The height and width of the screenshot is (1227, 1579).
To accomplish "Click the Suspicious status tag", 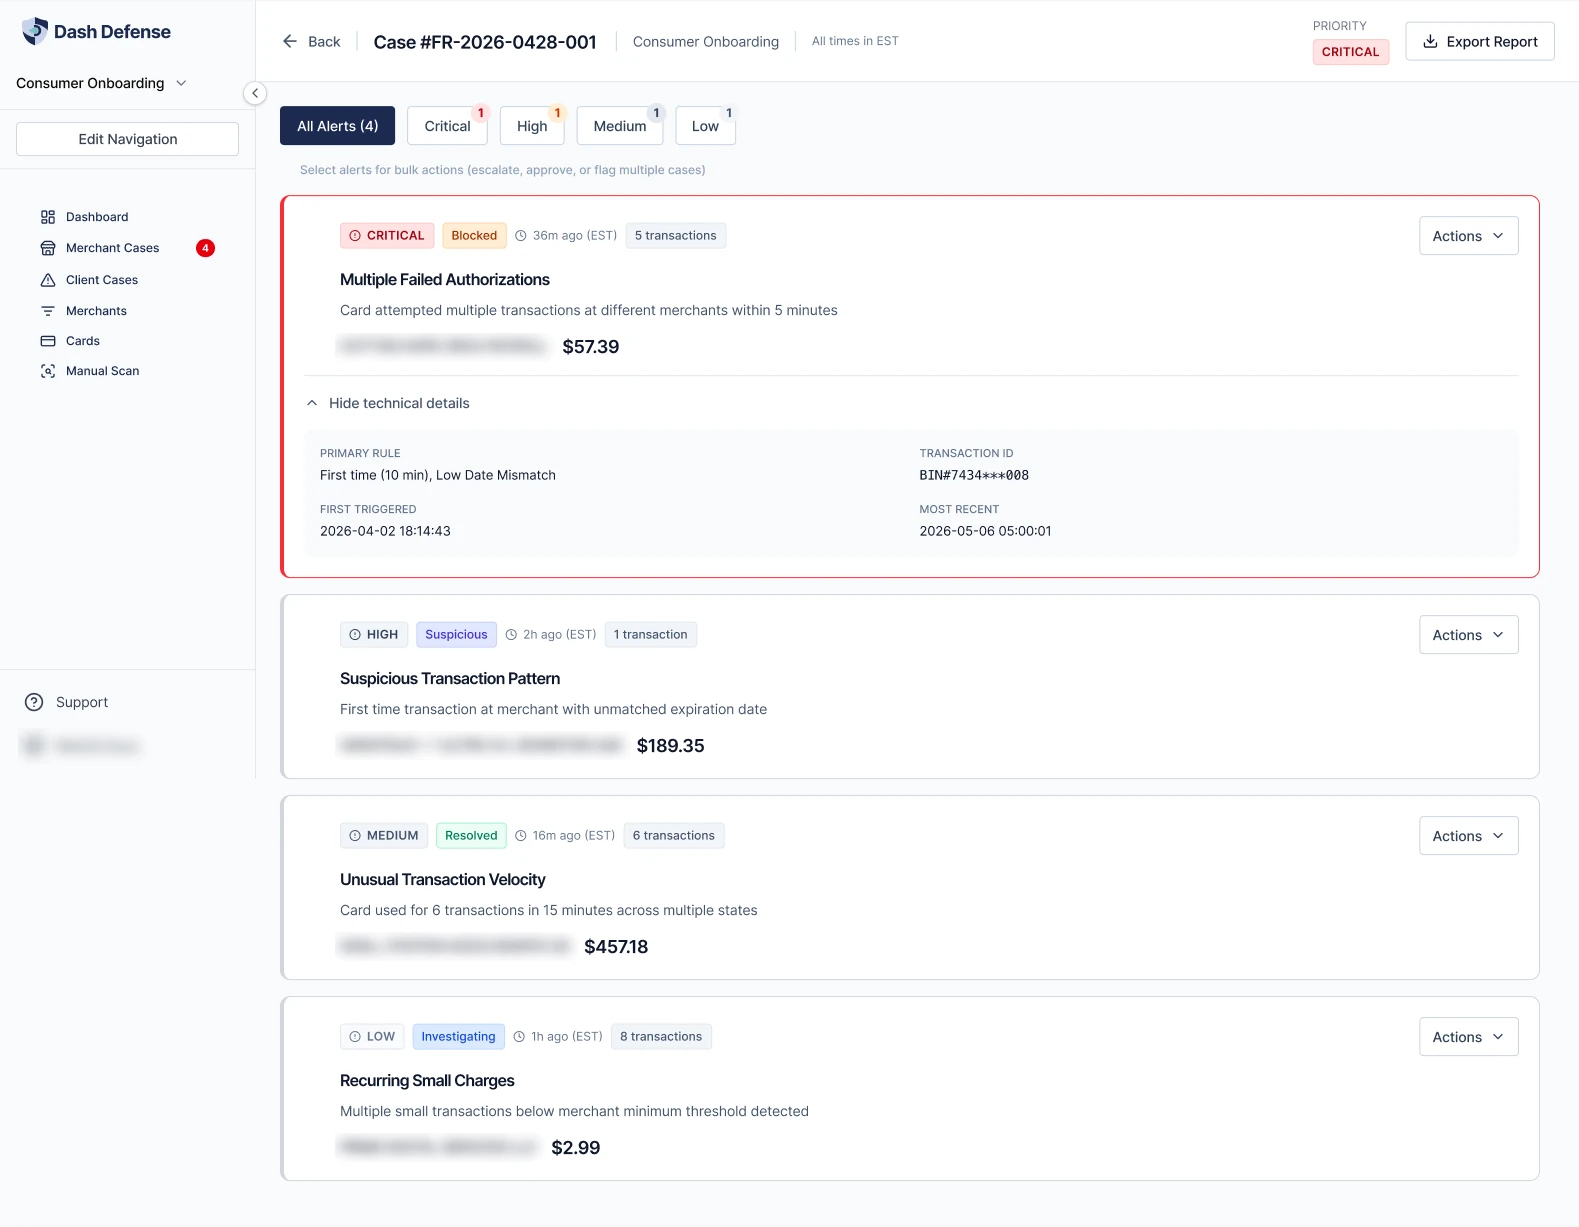I will pyautogui.click(x=456, y=635).
